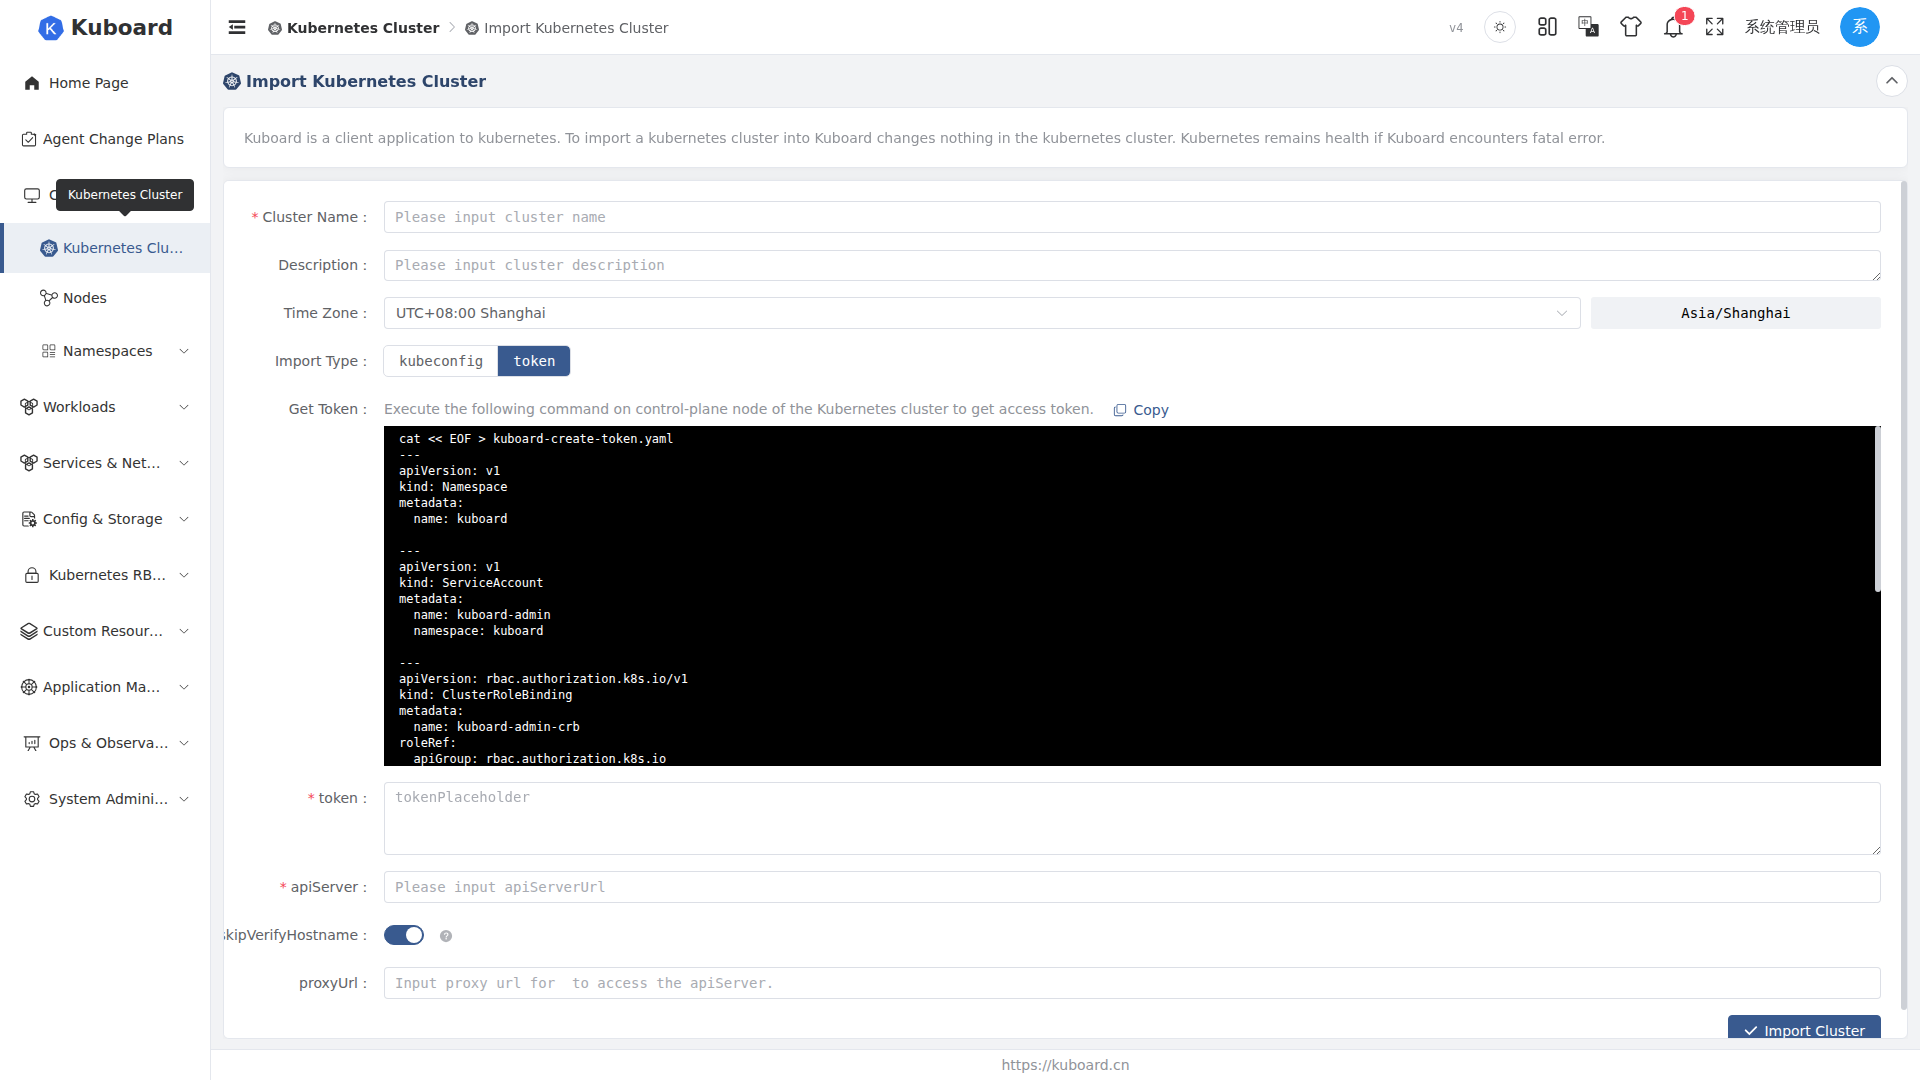Click the sun theme switch icon

click(1500, 27)
